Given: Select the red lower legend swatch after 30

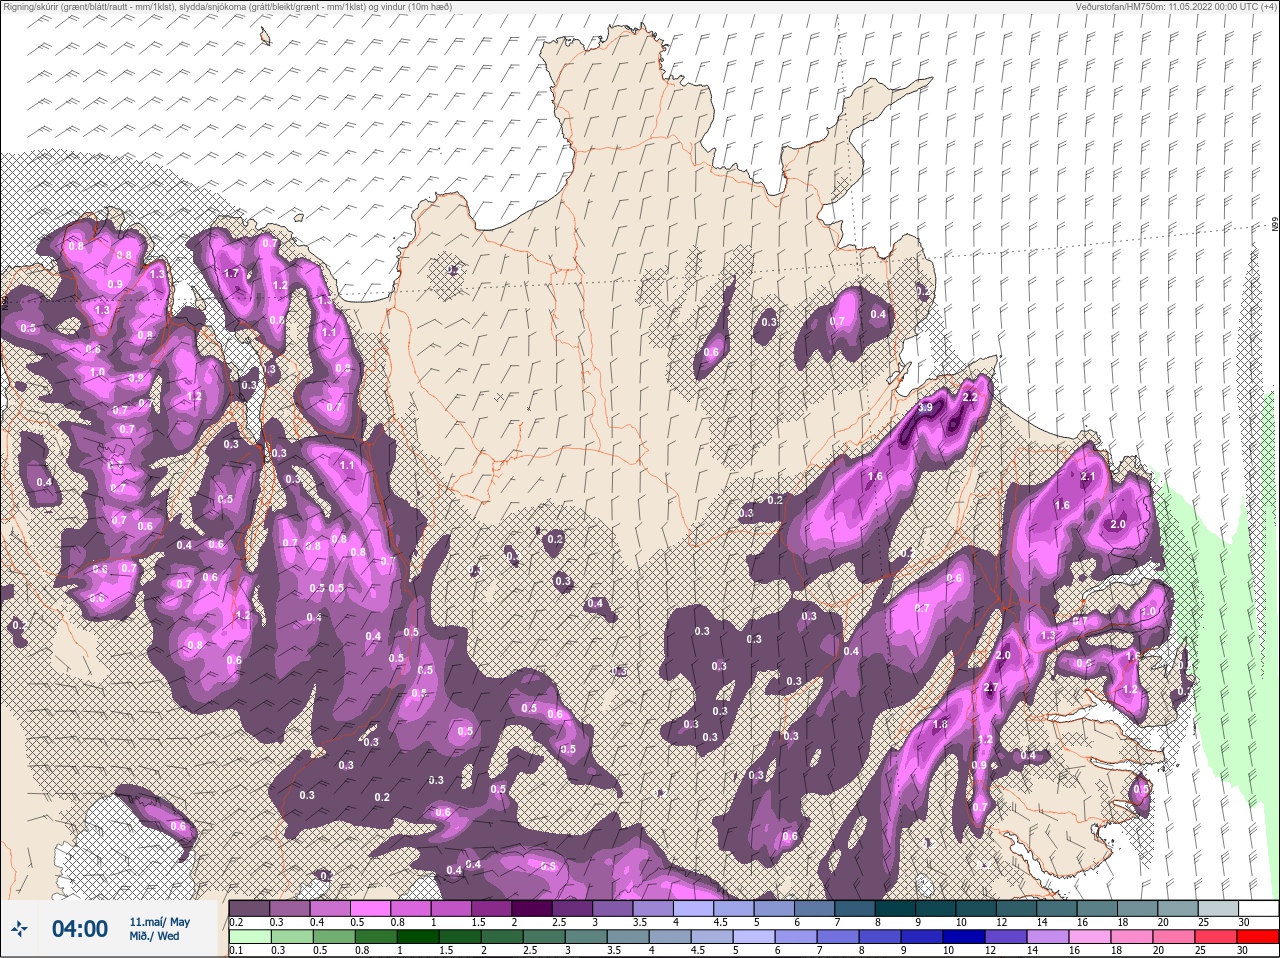Looking at the screenshot, I should pyautogui.click(x=1258, y=937).
